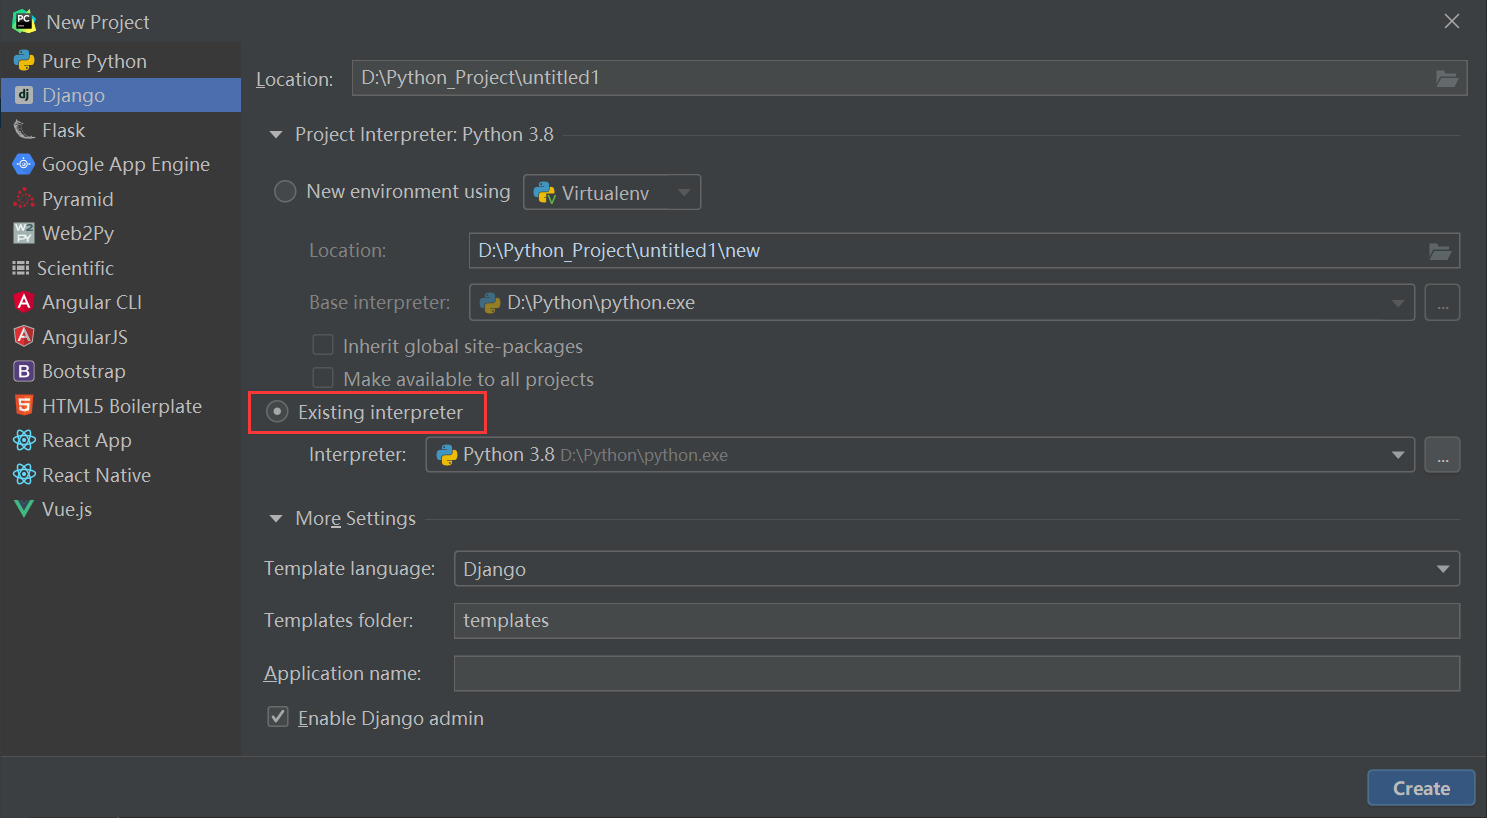The width and height of the screenshot is (1487, 818).
Task: Click the React Native atom icon
Action: (24, 475)
